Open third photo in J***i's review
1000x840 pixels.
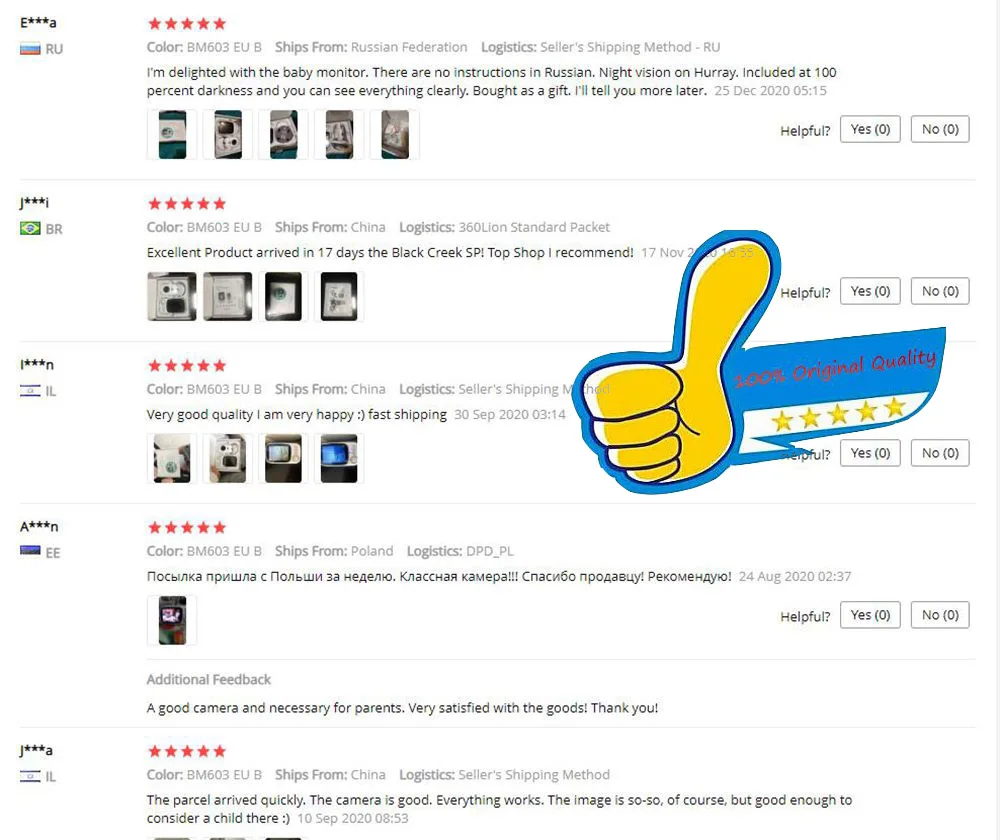click(283, 297)
